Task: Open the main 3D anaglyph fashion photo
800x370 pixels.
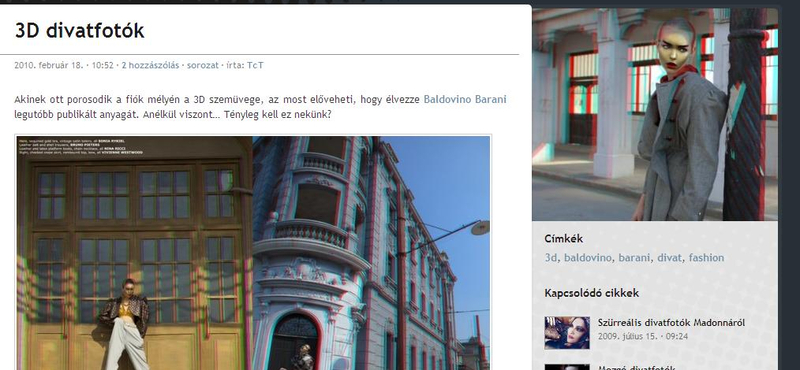Action: point(254,253)
